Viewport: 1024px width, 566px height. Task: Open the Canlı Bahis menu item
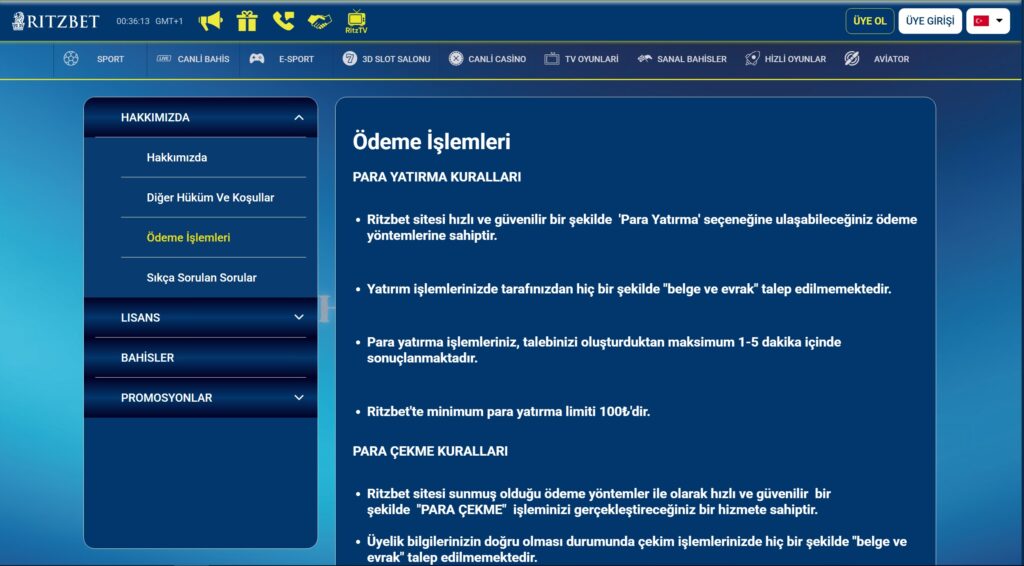[203, 59]
